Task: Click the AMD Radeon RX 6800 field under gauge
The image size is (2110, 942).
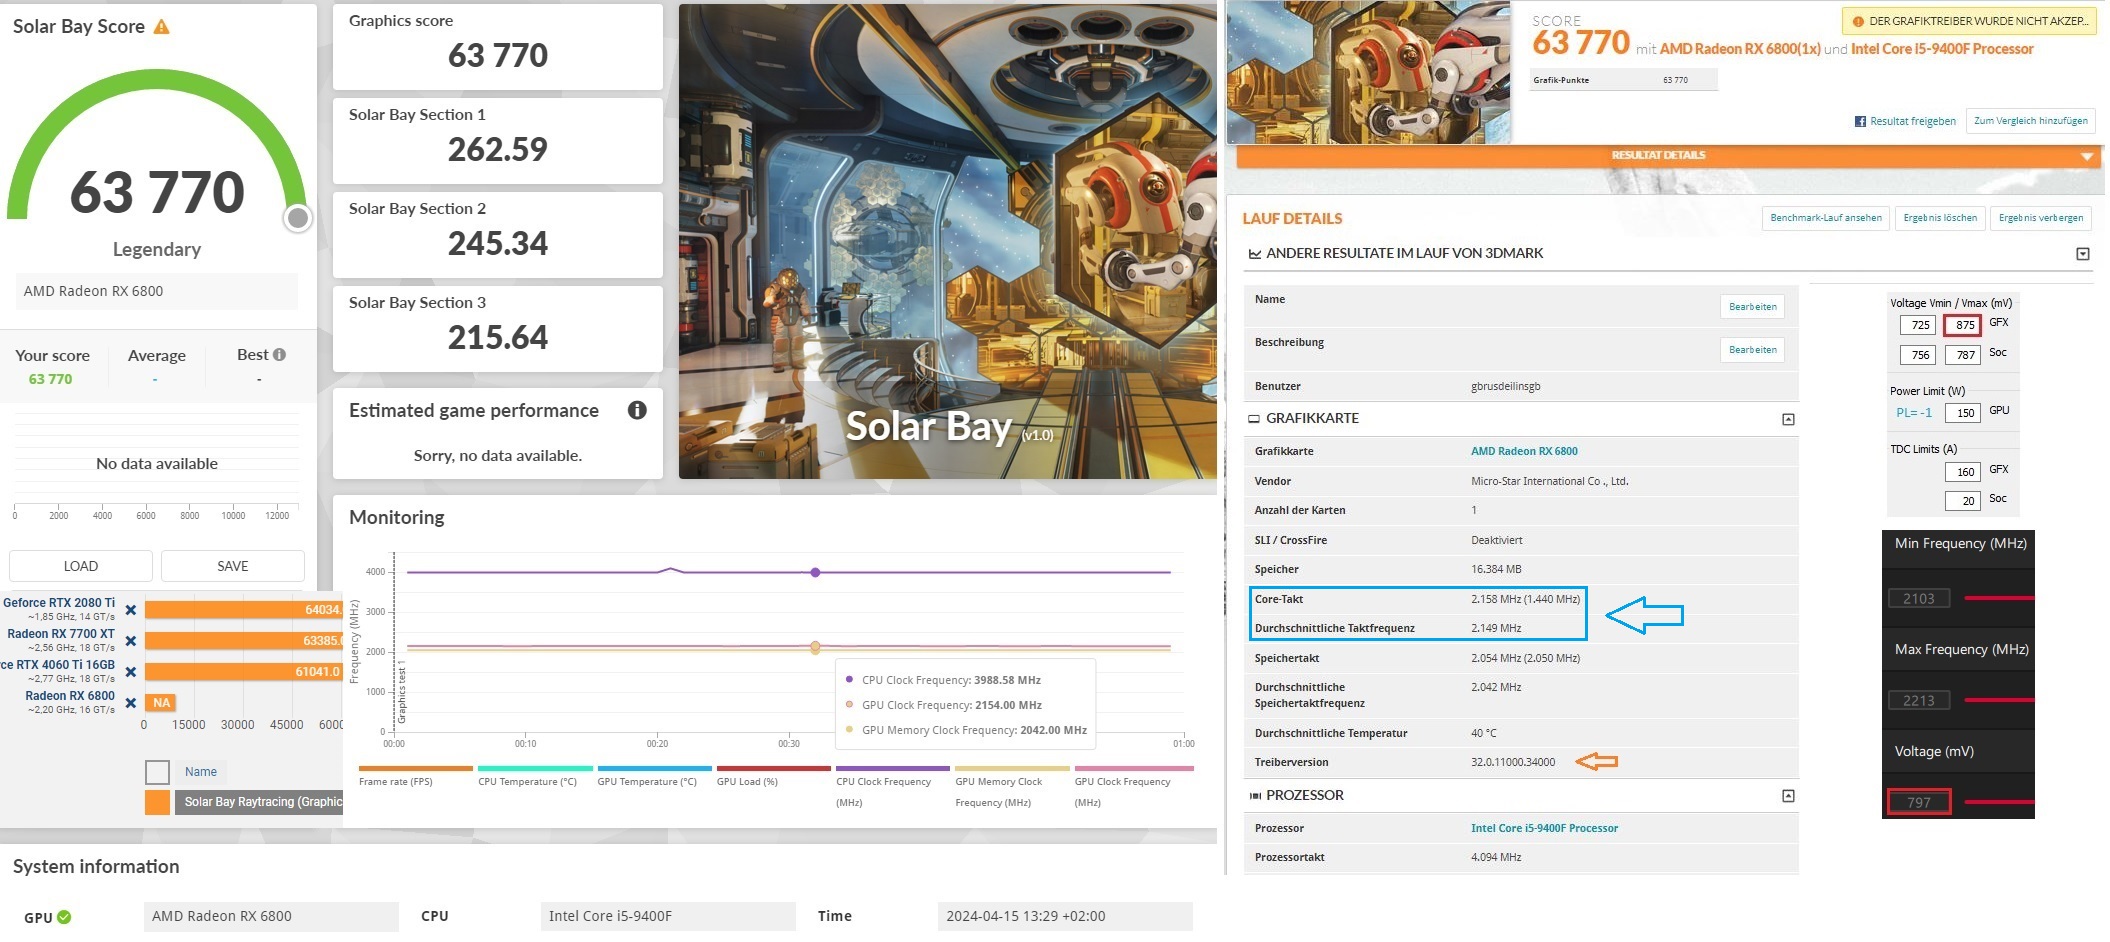Action: pyautogui.click(x=156, y=291)
